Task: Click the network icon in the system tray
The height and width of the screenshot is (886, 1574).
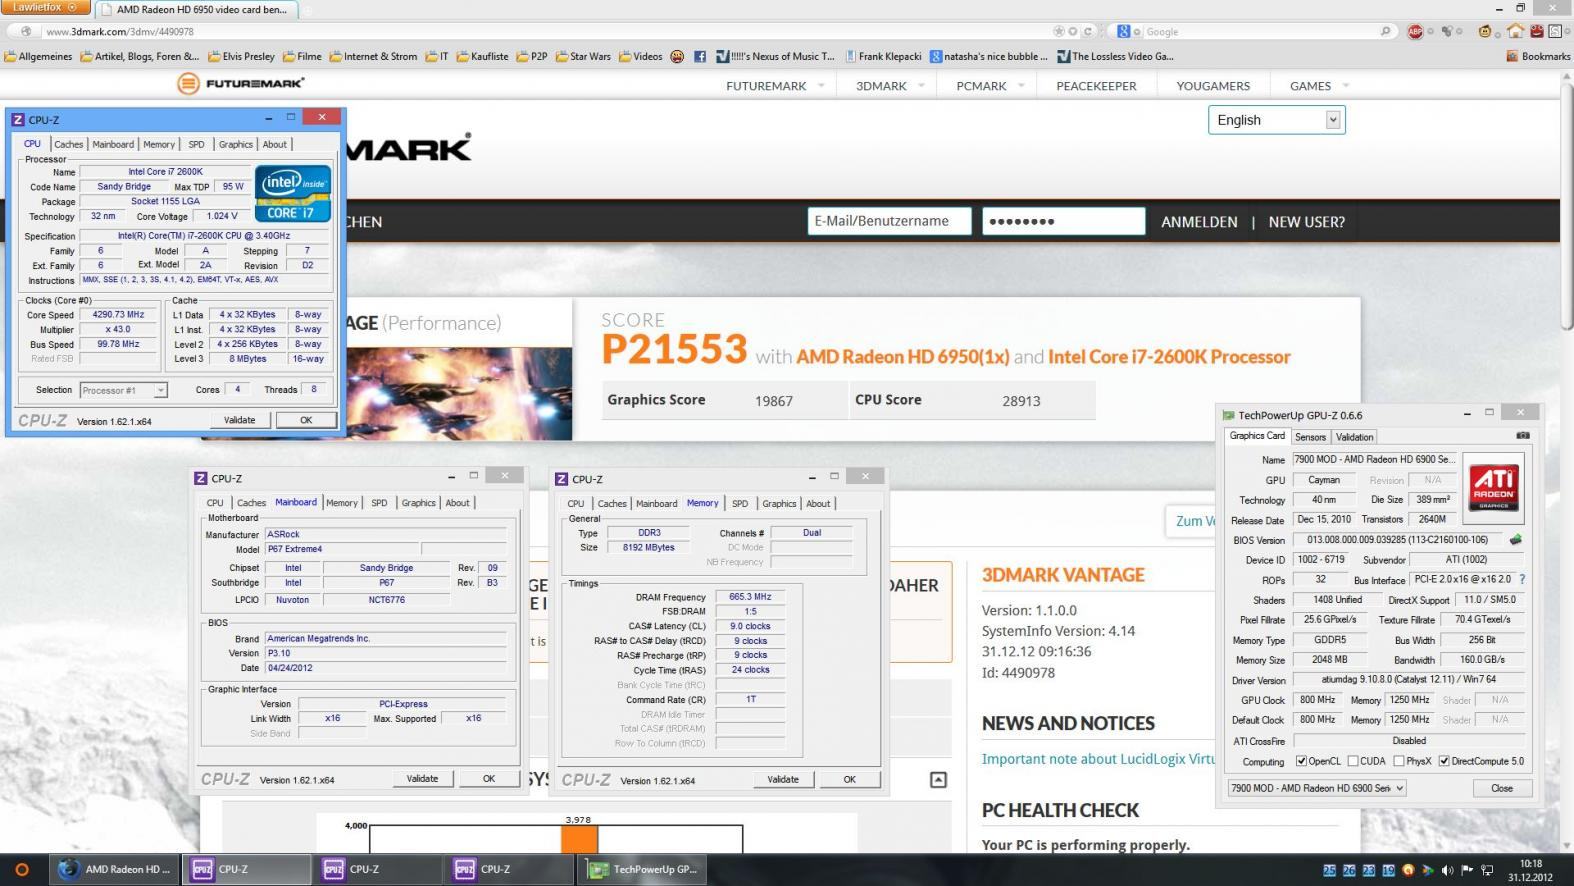Action: (1488, 871)
